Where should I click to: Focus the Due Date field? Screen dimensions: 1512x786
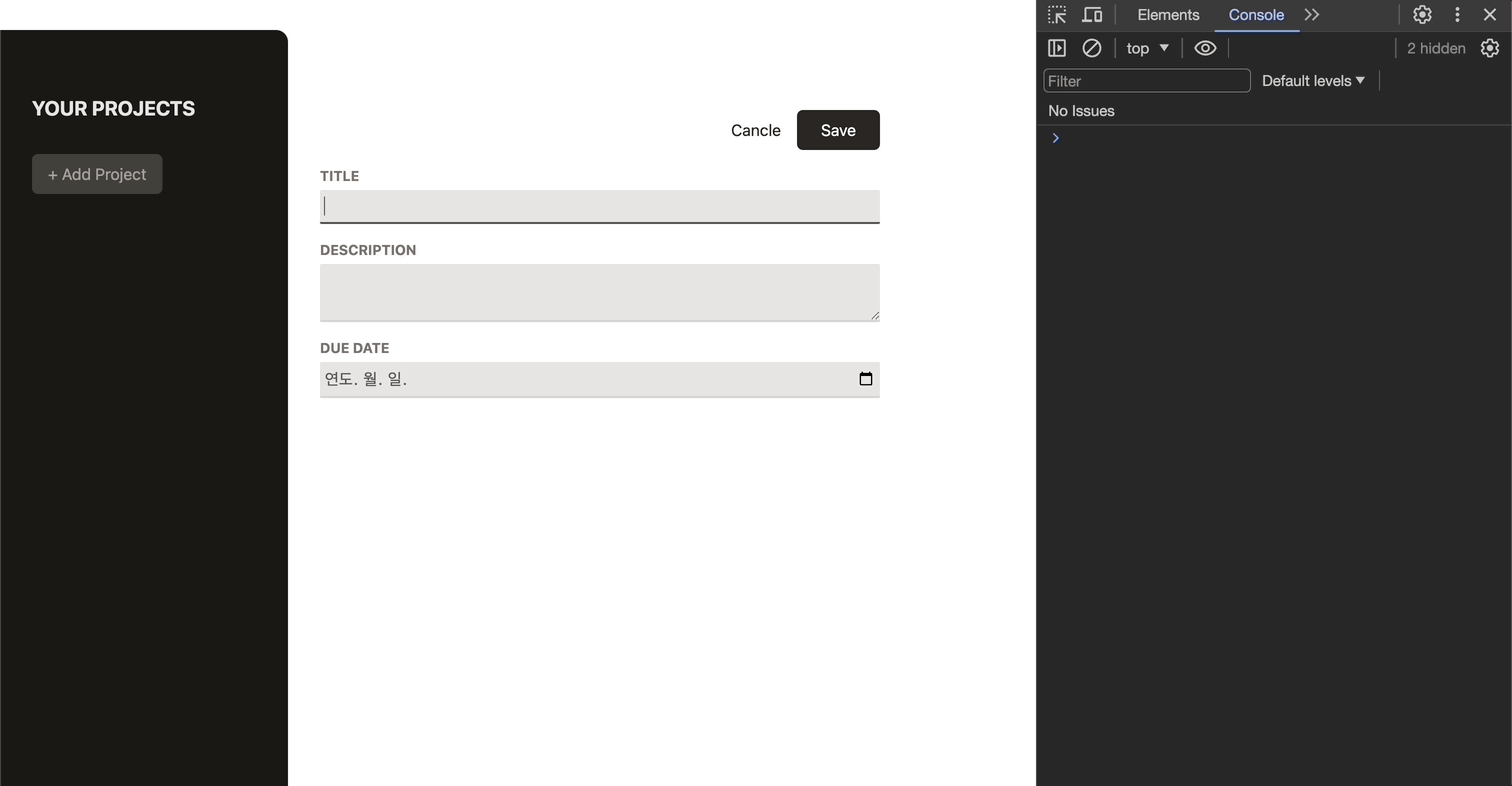(600, 380)
